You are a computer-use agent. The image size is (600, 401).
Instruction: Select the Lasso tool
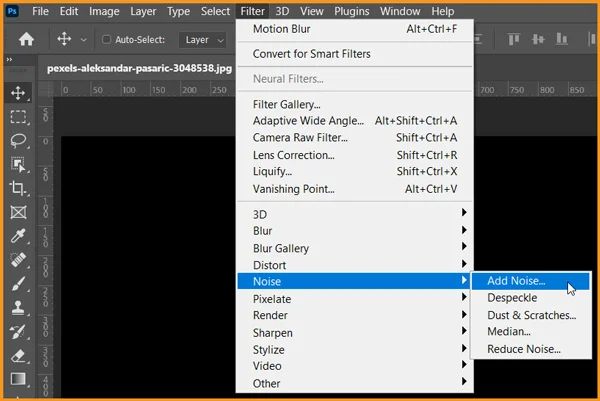tap(18, 140)
